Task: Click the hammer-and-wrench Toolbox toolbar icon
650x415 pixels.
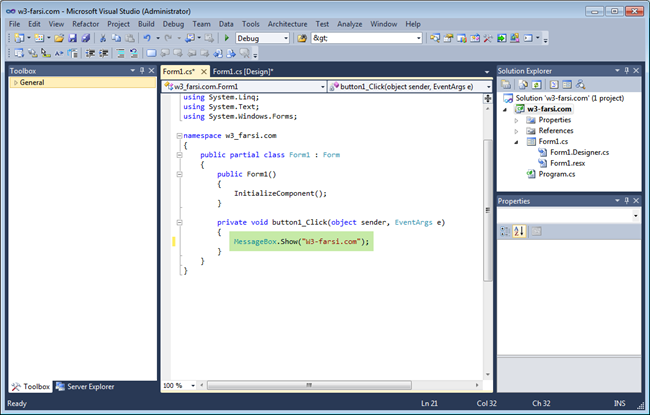Action: pyautogui.click(x=488, y=38)
